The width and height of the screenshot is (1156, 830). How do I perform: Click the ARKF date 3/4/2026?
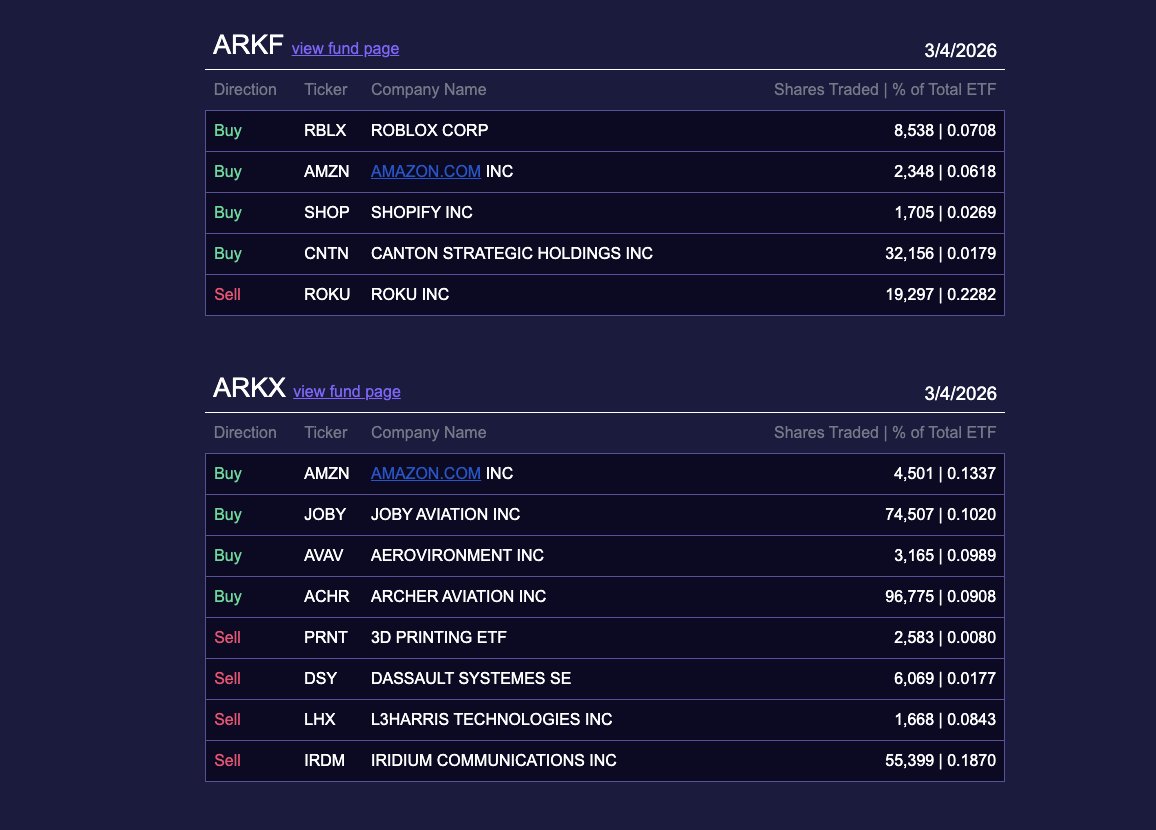[x=960, y=50]
